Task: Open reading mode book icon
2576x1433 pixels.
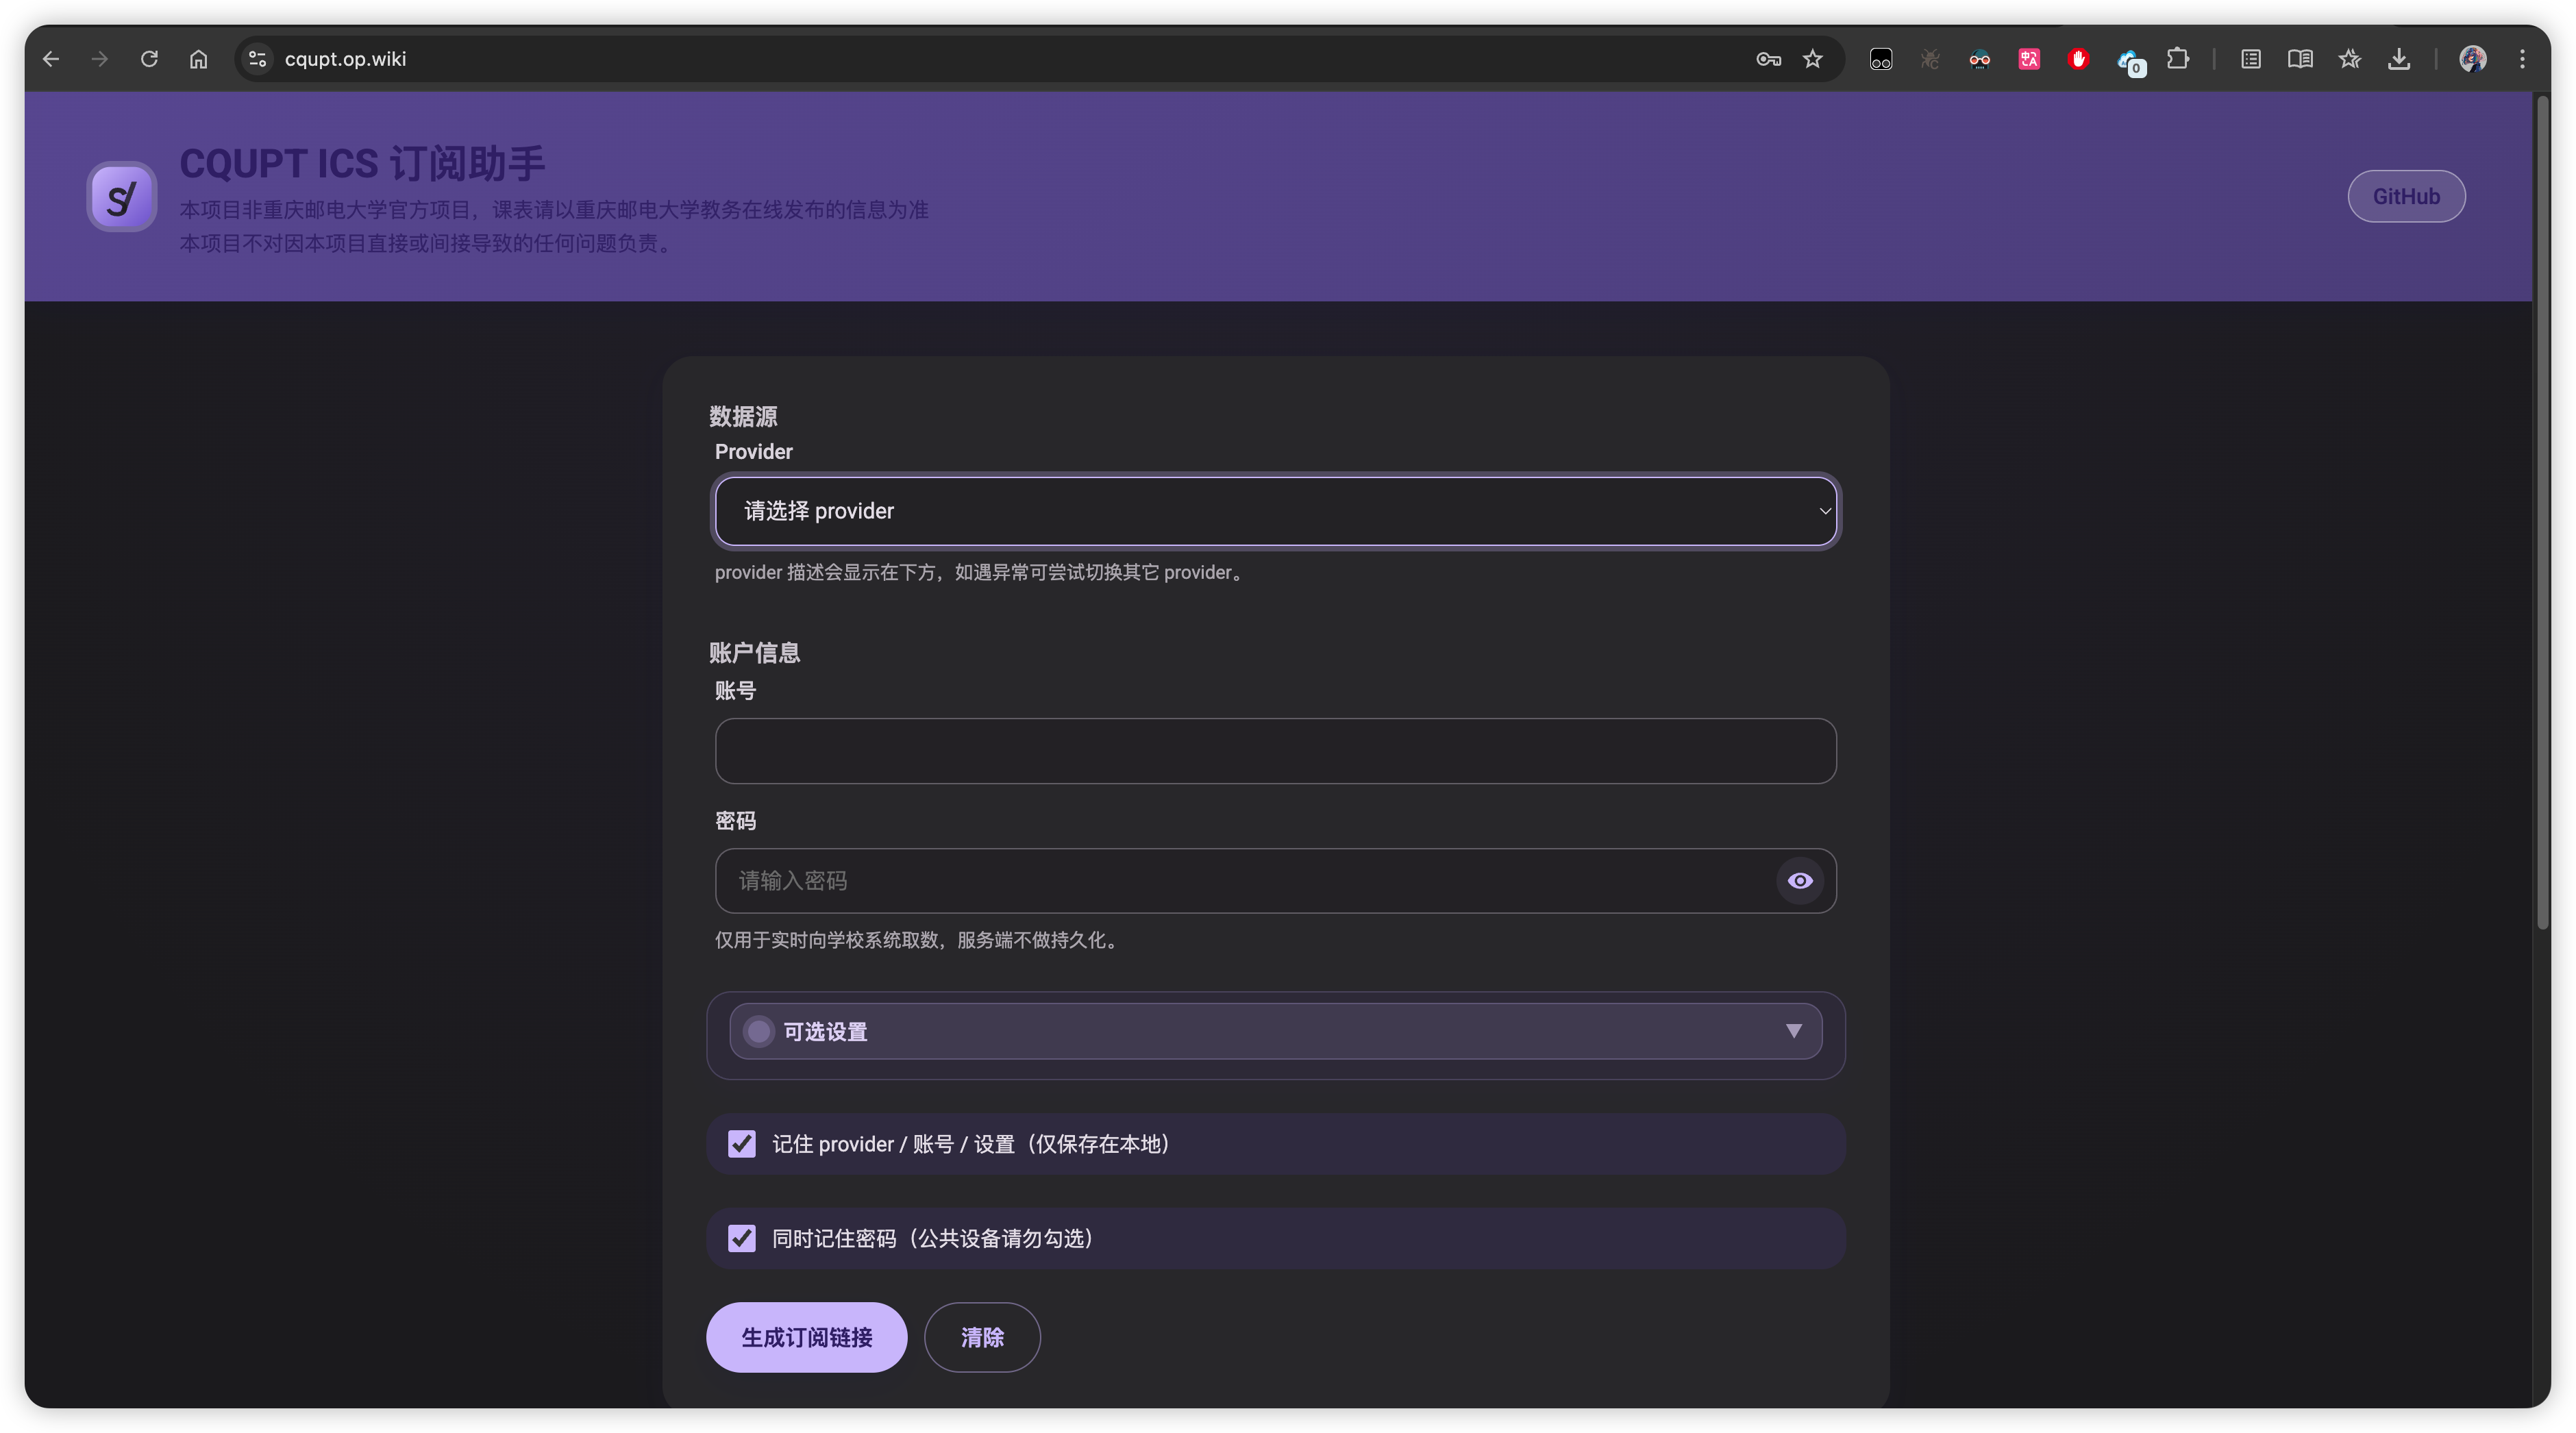Action: point(2300,59)
